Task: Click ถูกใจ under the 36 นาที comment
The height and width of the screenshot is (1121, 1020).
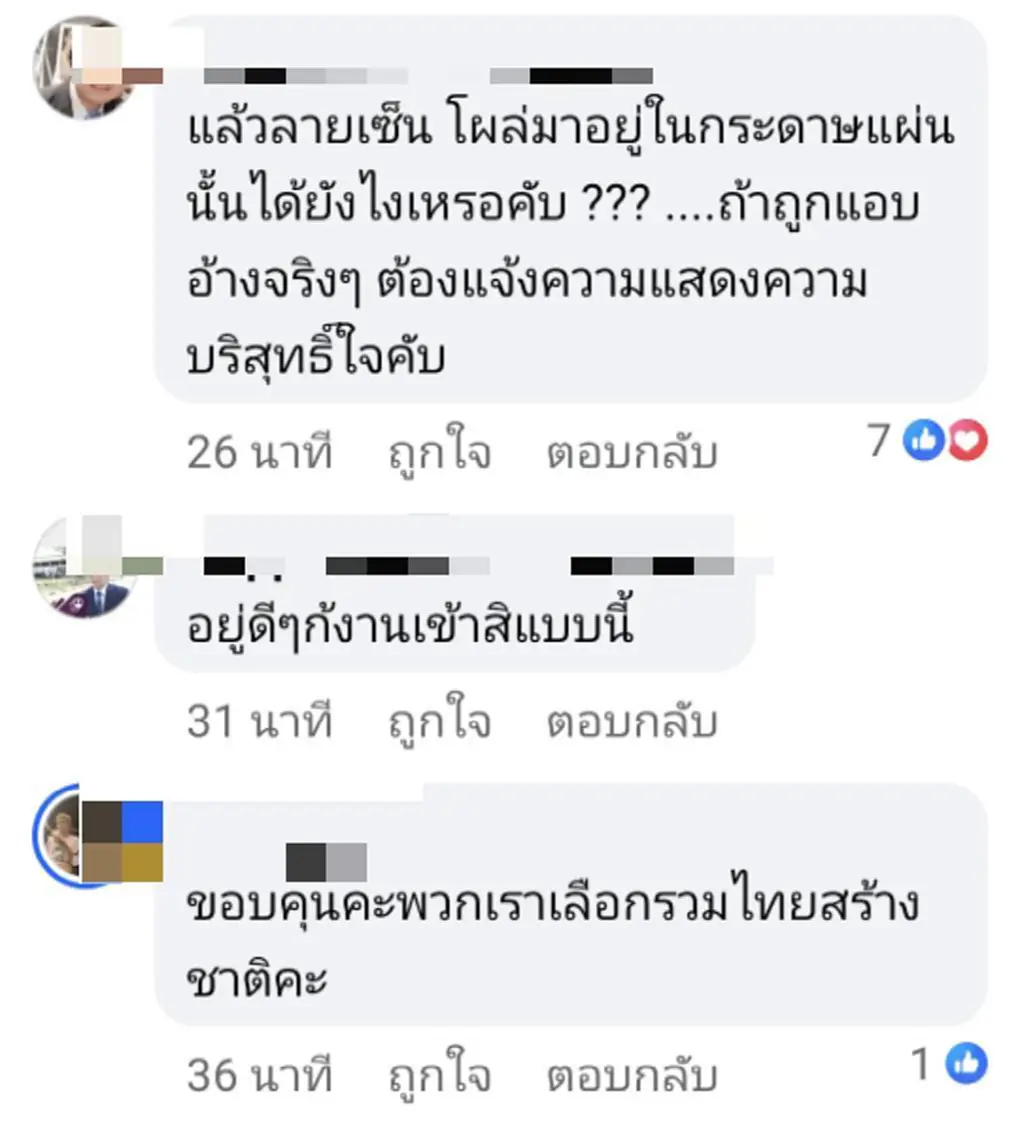Action: [x=440, y=1075]
